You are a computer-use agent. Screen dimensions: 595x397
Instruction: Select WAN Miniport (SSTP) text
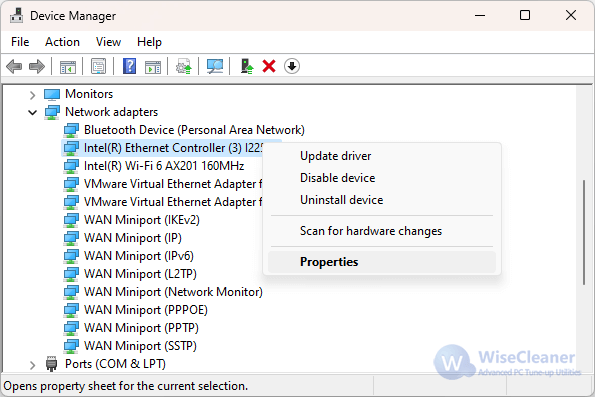coord(140,346)
